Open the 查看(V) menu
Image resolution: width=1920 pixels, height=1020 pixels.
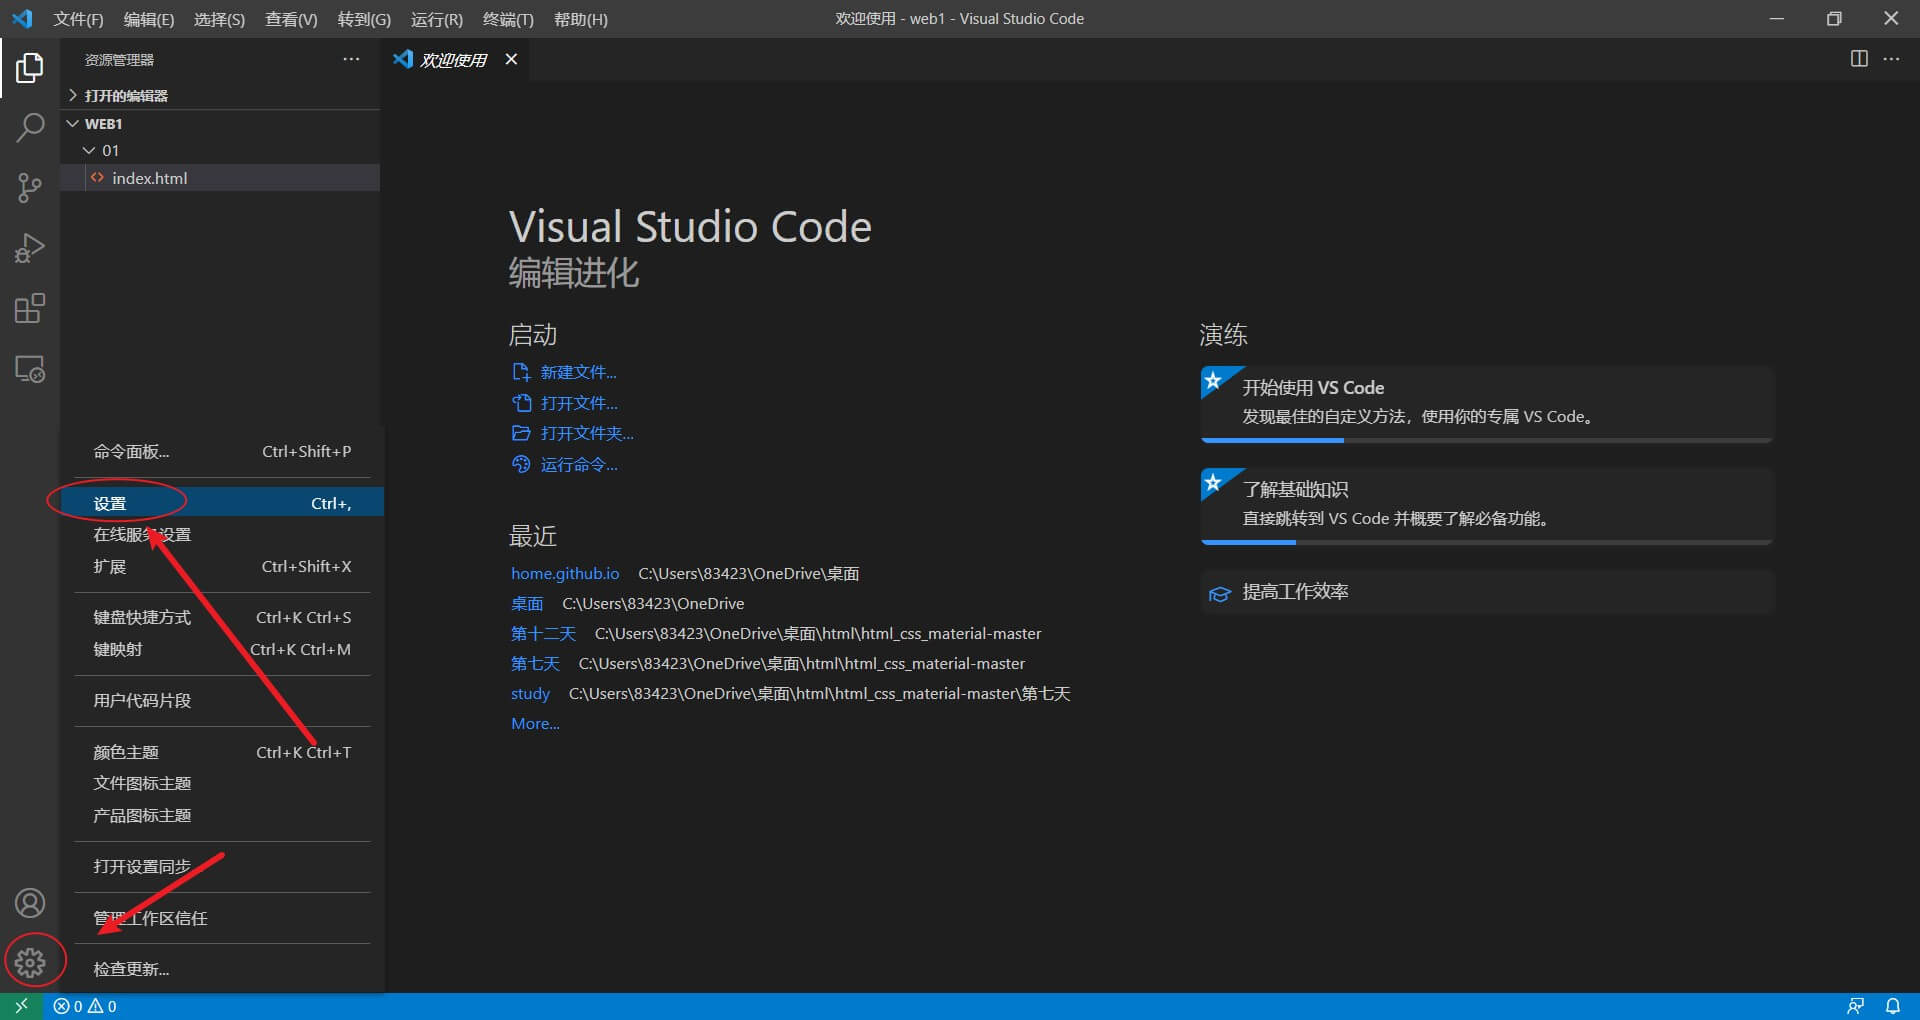(291, 19)
